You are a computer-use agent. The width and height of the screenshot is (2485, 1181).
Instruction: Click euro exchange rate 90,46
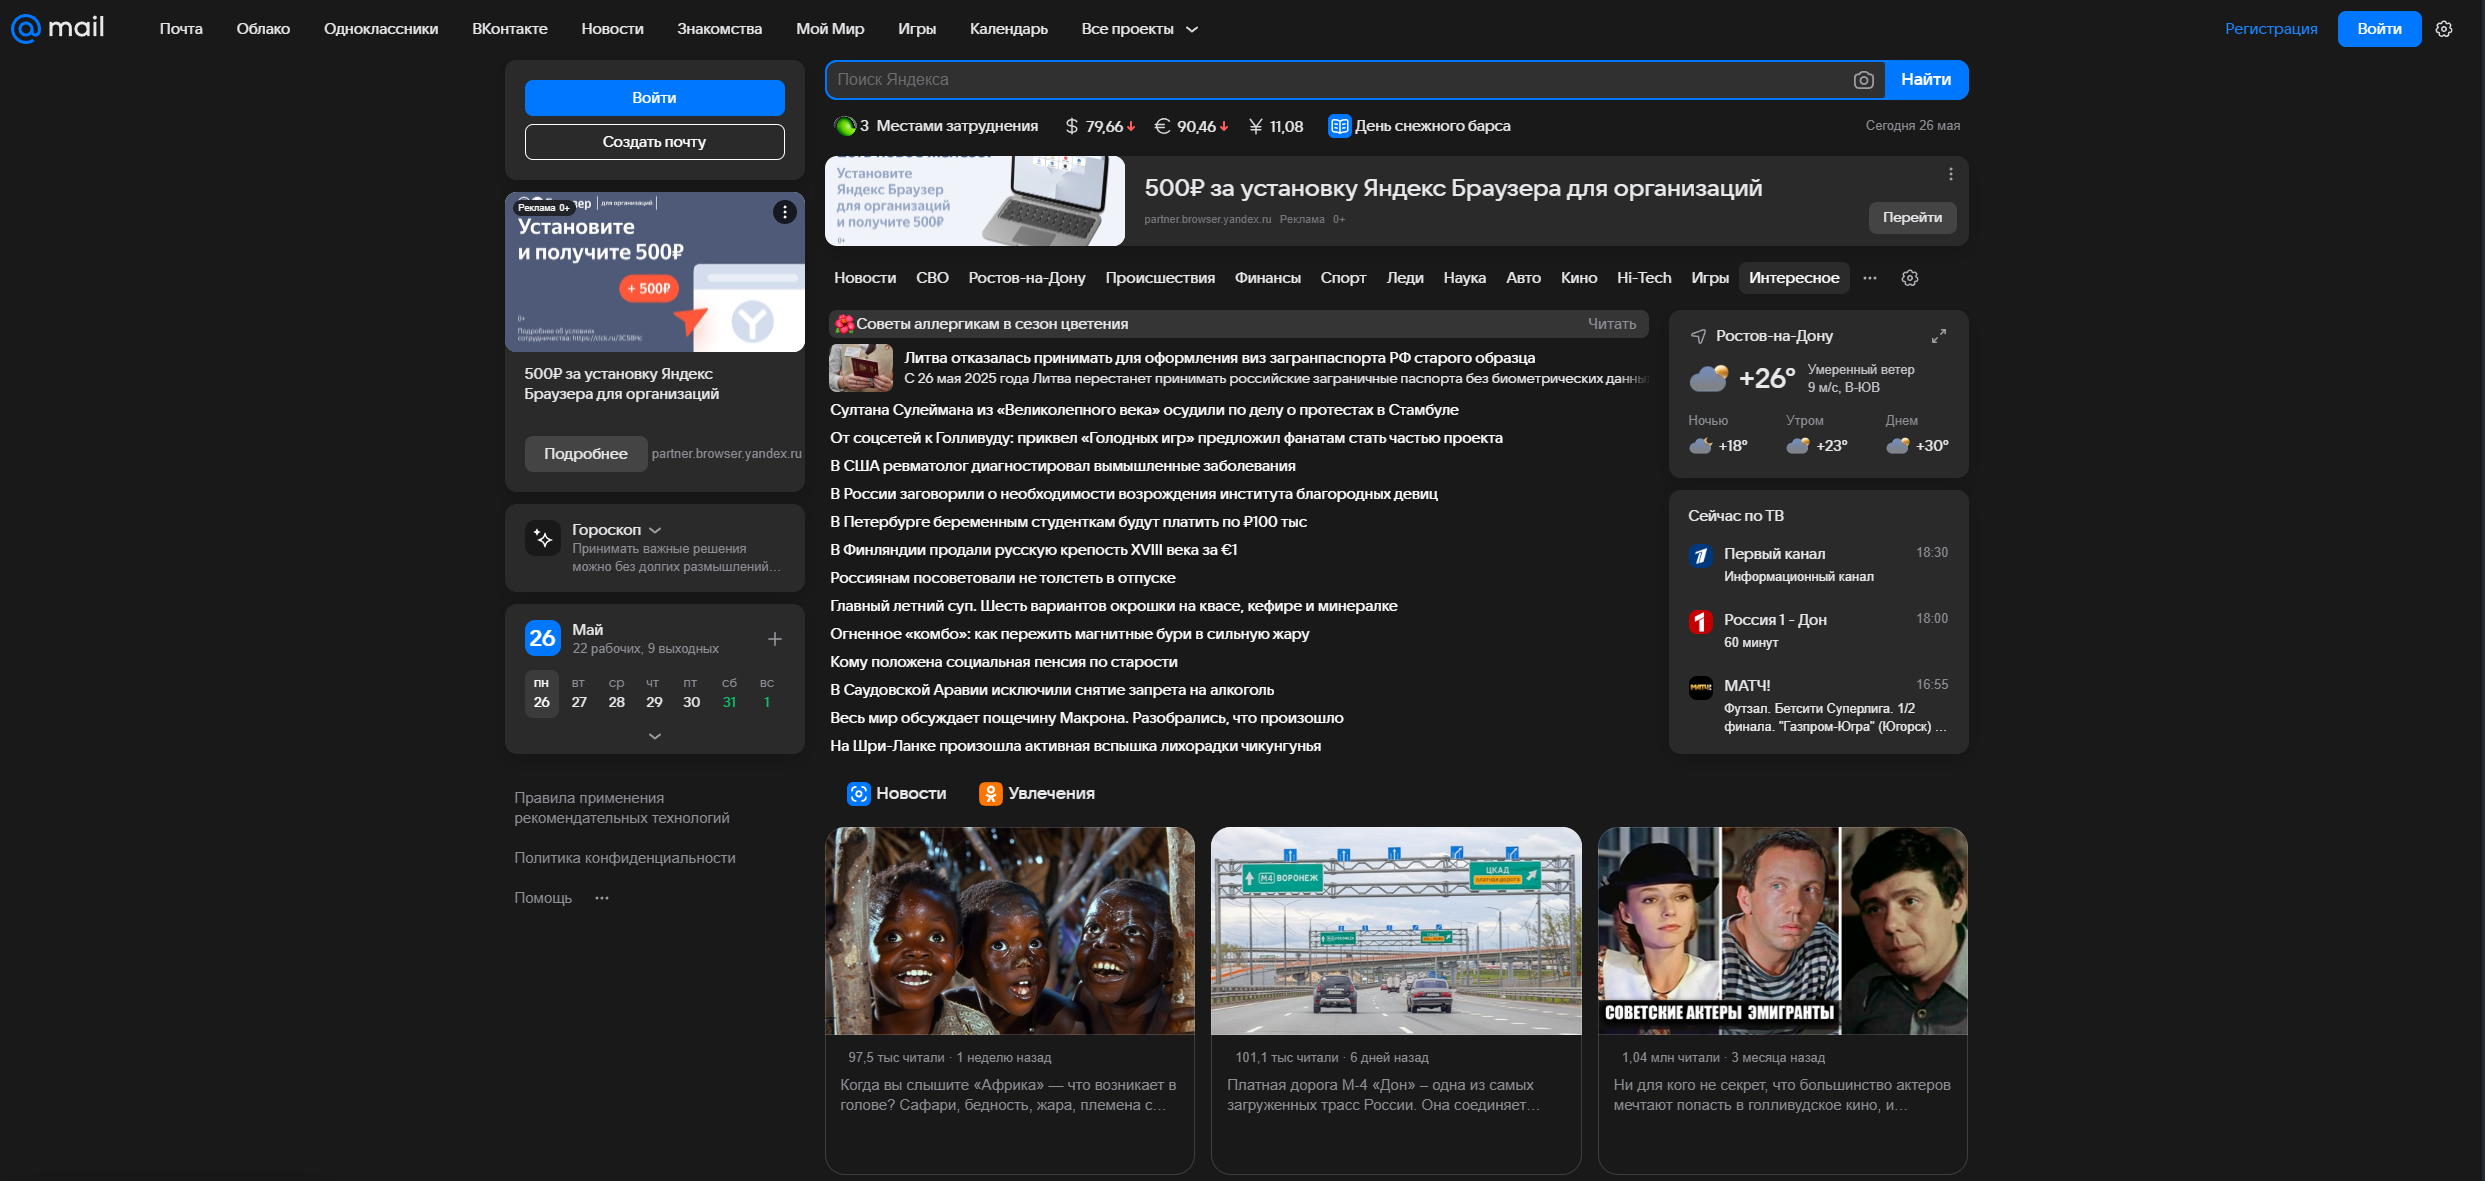pos(1191,126)
